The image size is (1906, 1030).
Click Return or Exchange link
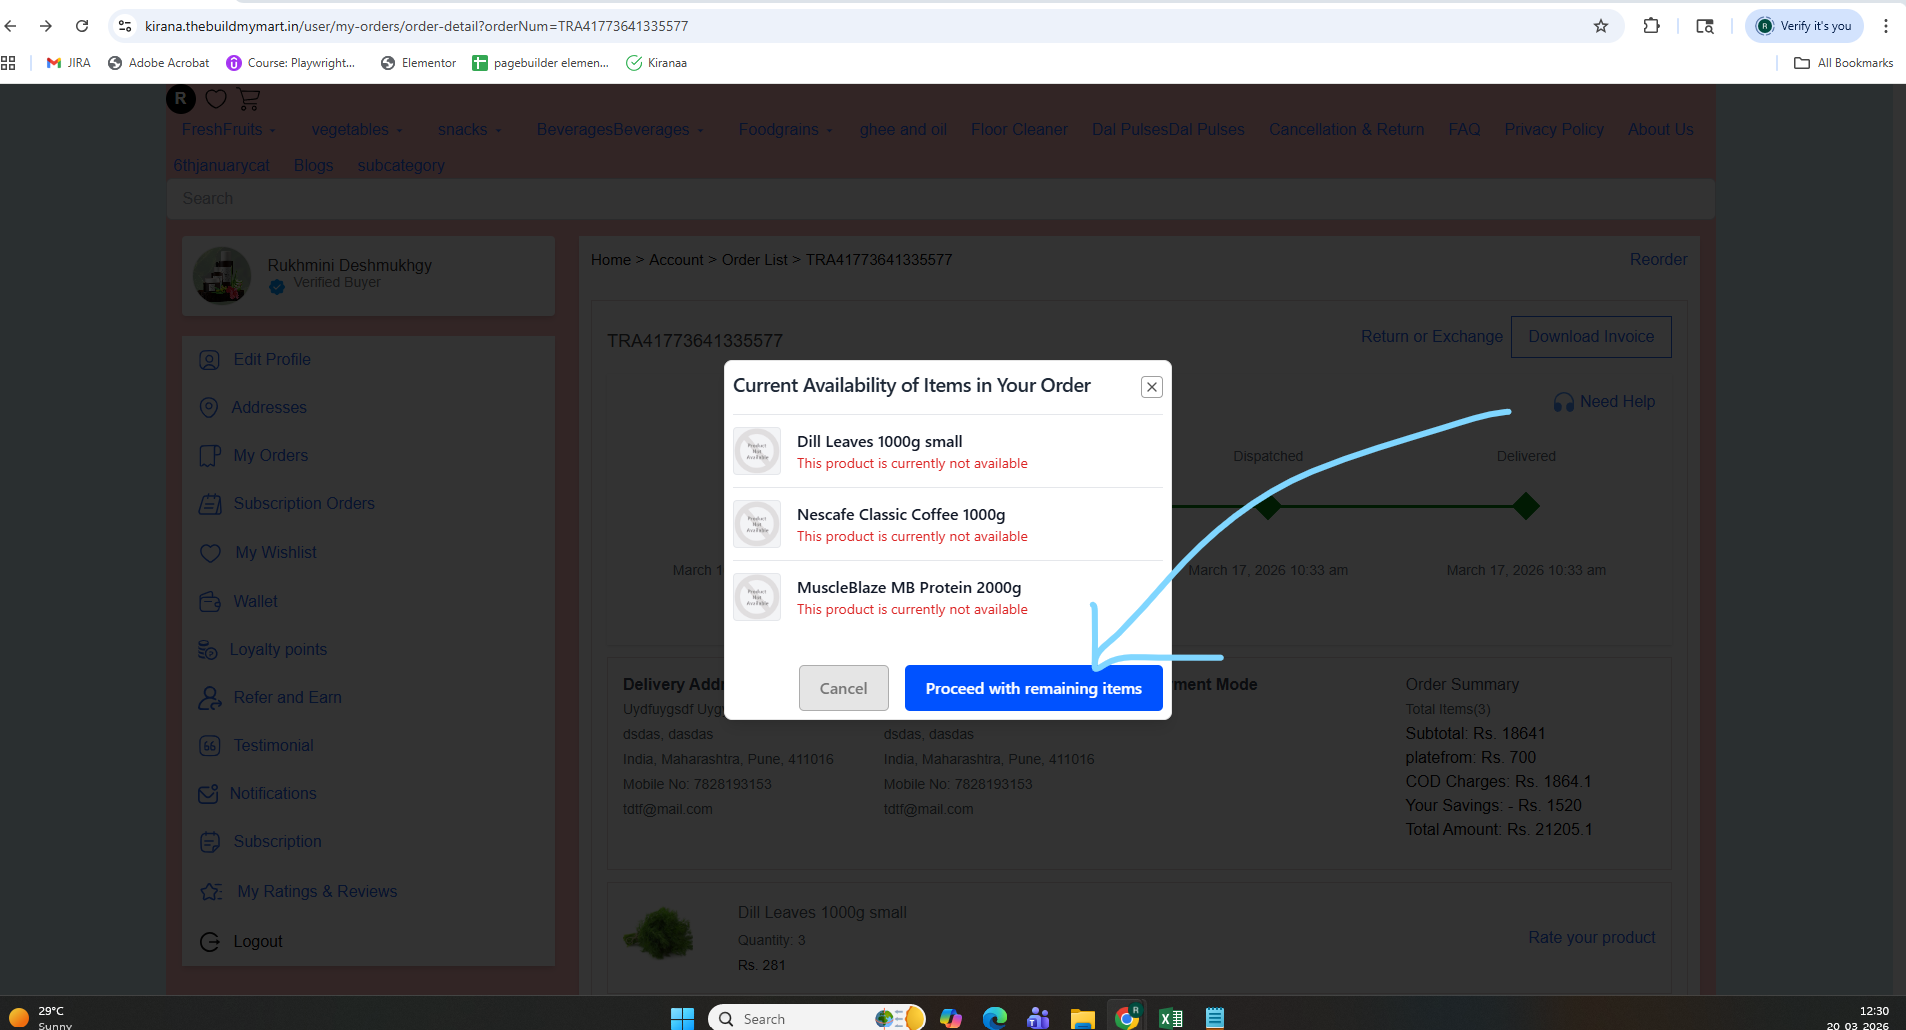point(1431,337)
